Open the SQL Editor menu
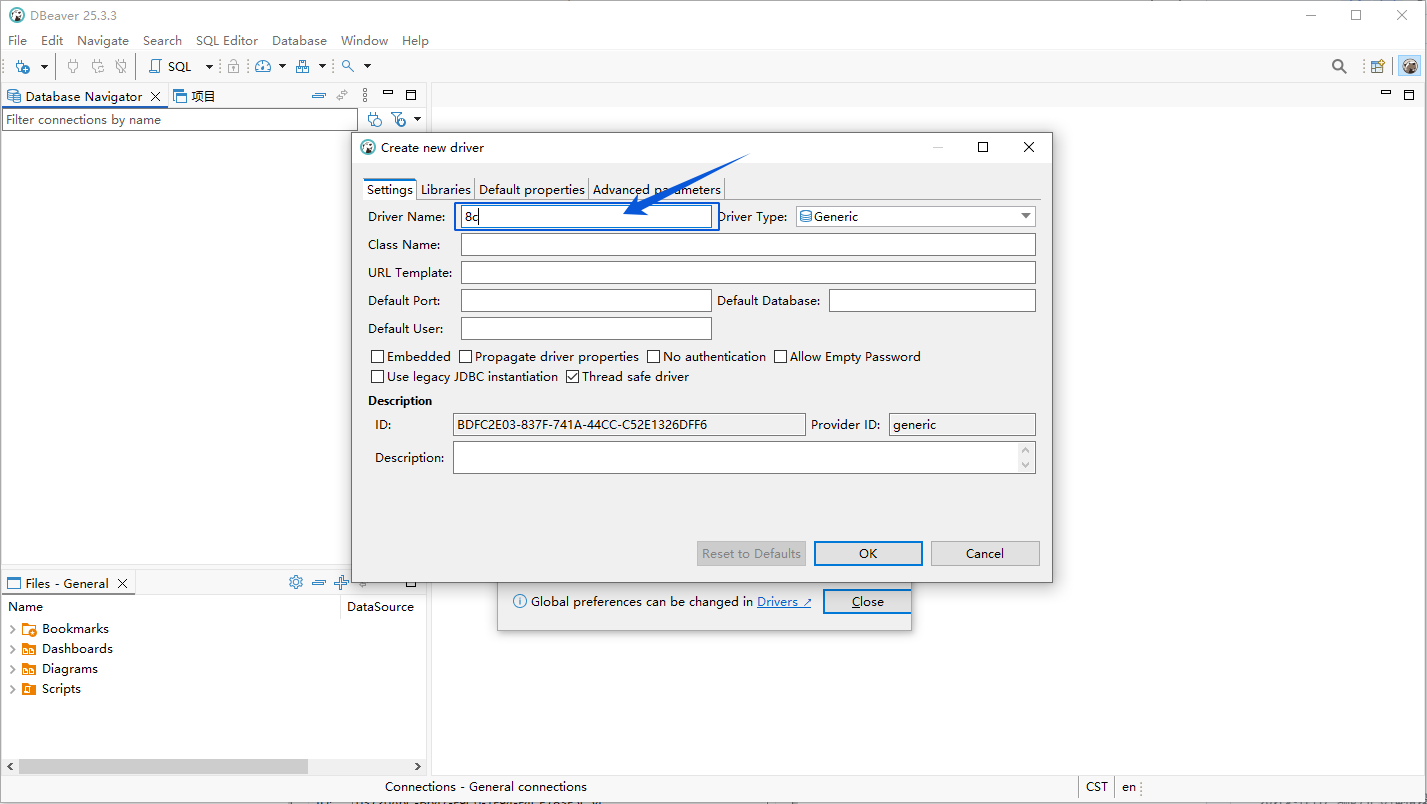The width and height of the screenshot is (1427, 804). [227, 41]
